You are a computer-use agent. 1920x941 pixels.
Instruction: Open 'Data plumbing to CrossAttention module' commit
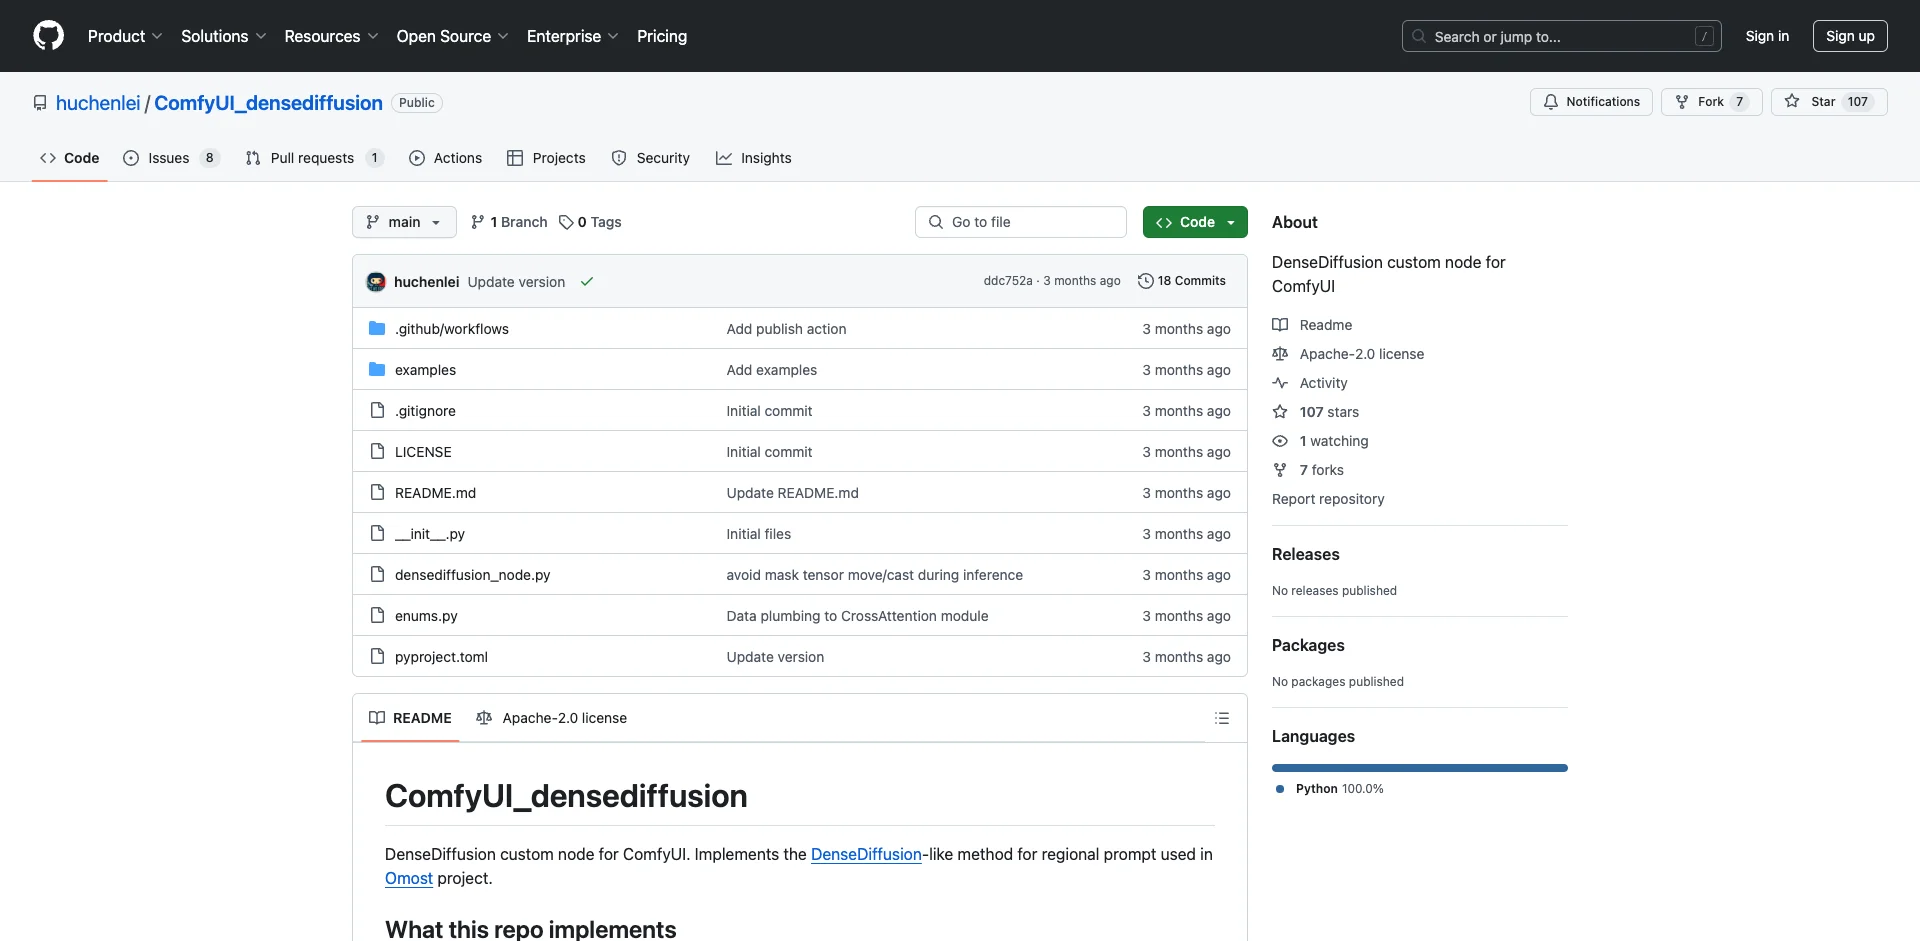[x=857, y=616]
